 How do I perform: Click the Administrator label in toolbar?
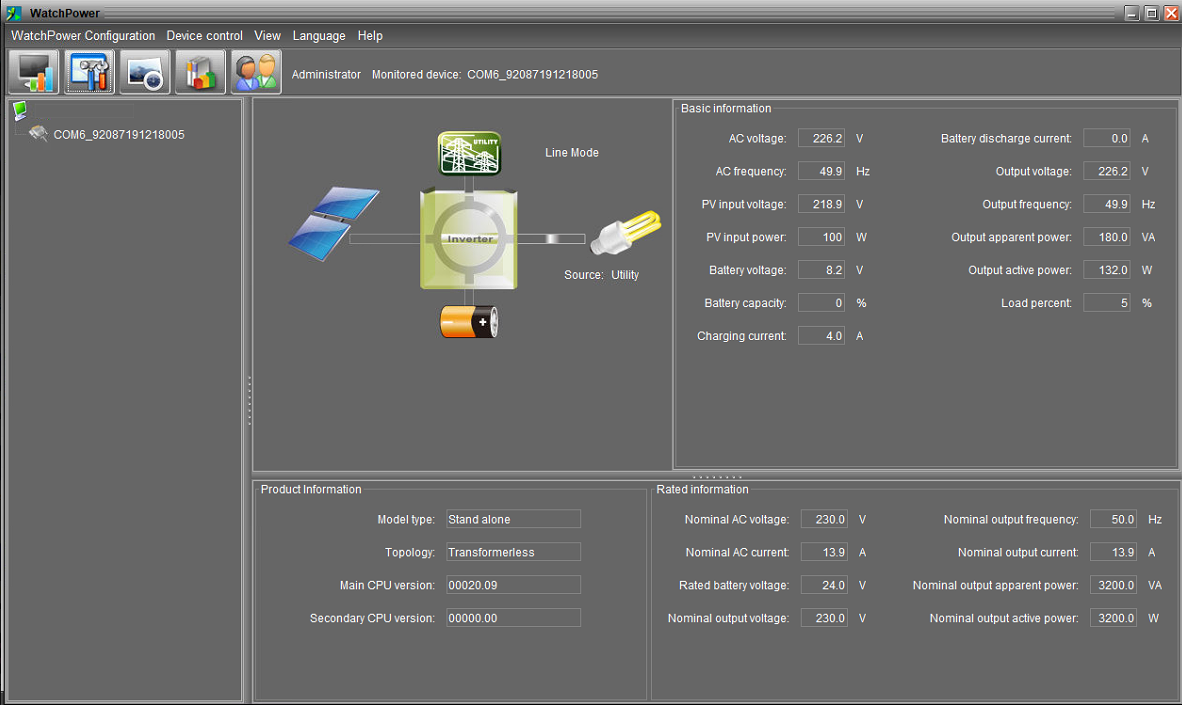326,74
